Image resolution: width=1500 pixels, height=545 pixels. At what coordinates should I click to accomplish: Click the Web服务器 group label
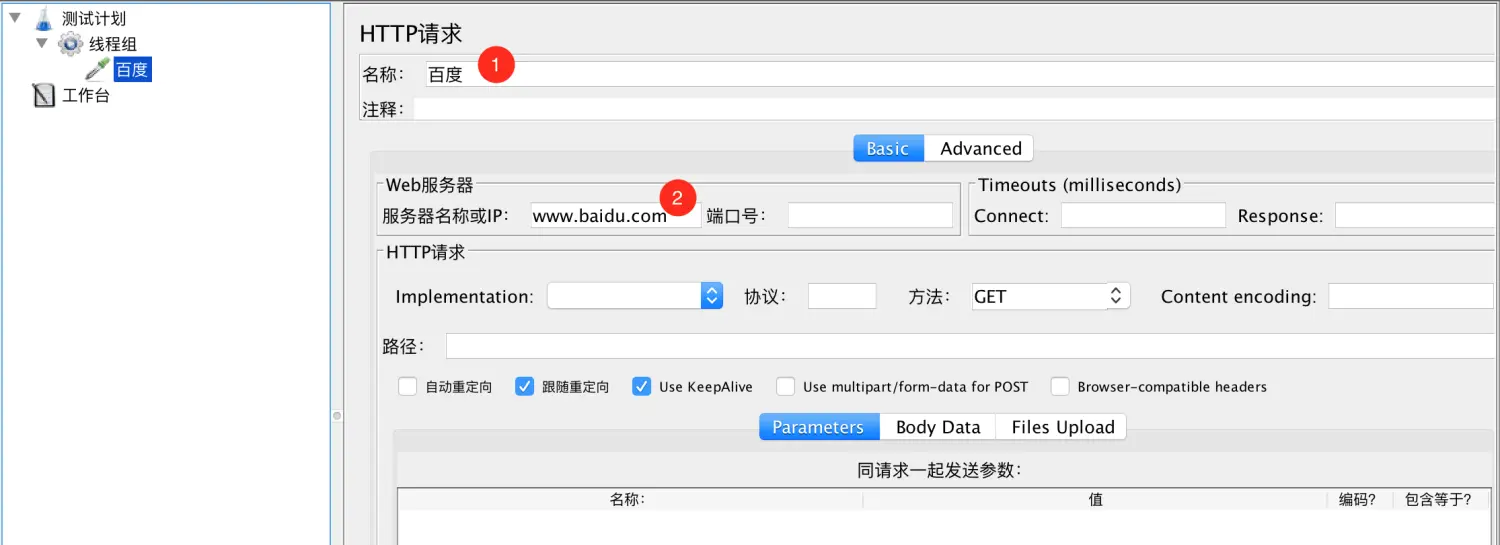[430, 185]
